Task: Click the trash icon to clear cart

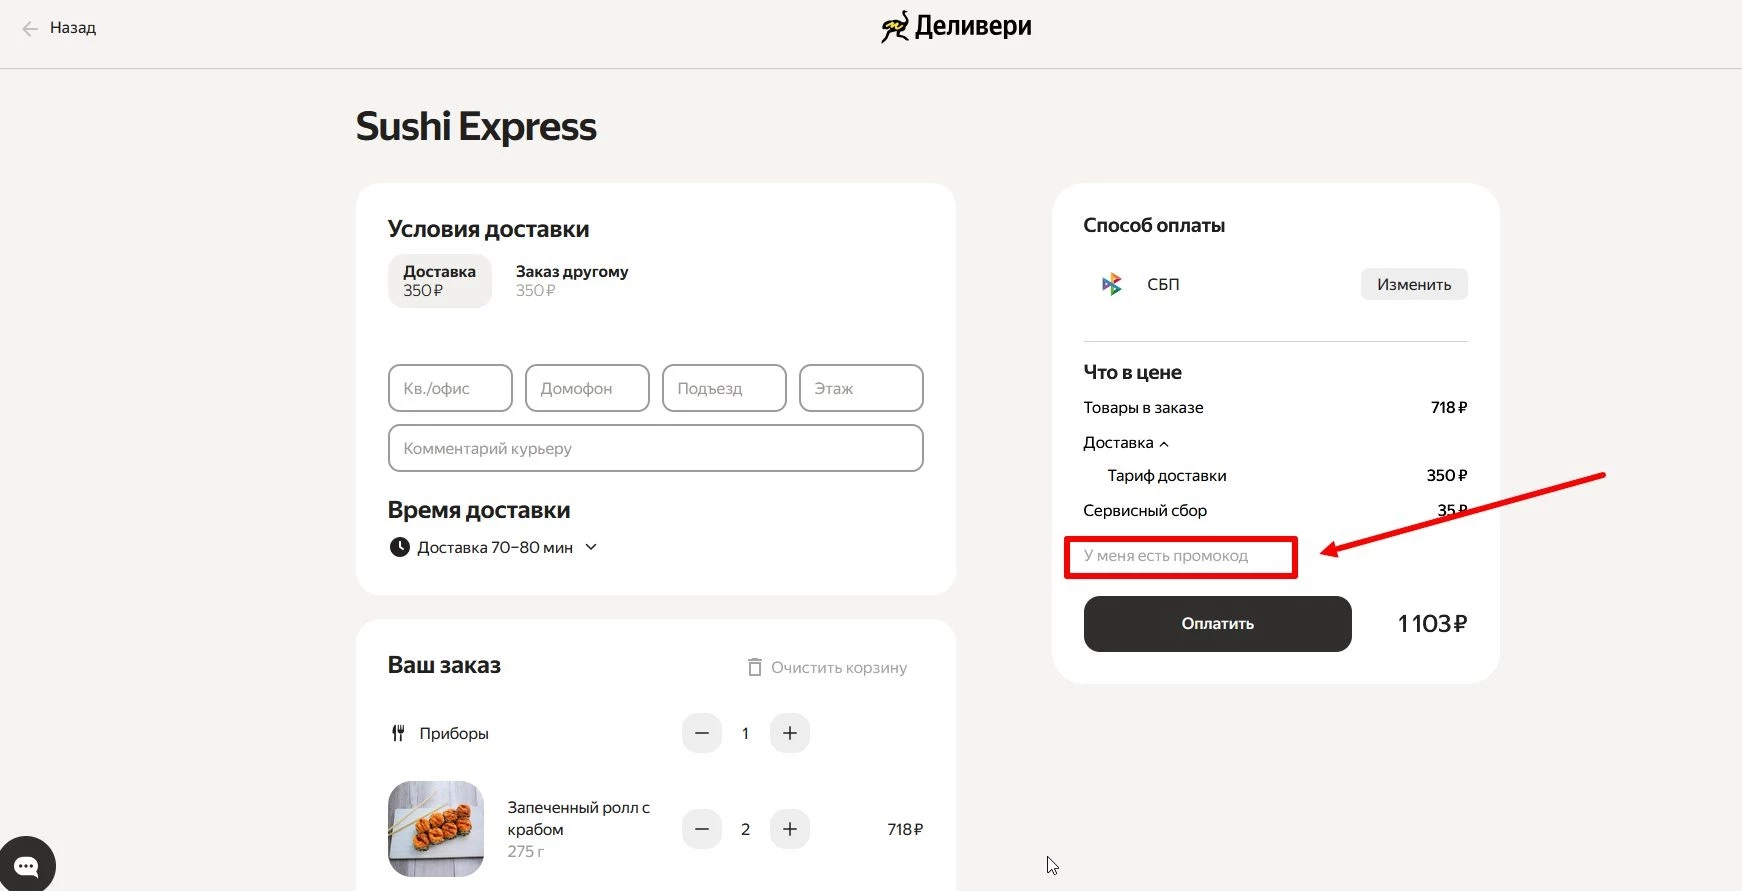Action: coord(755,667)
